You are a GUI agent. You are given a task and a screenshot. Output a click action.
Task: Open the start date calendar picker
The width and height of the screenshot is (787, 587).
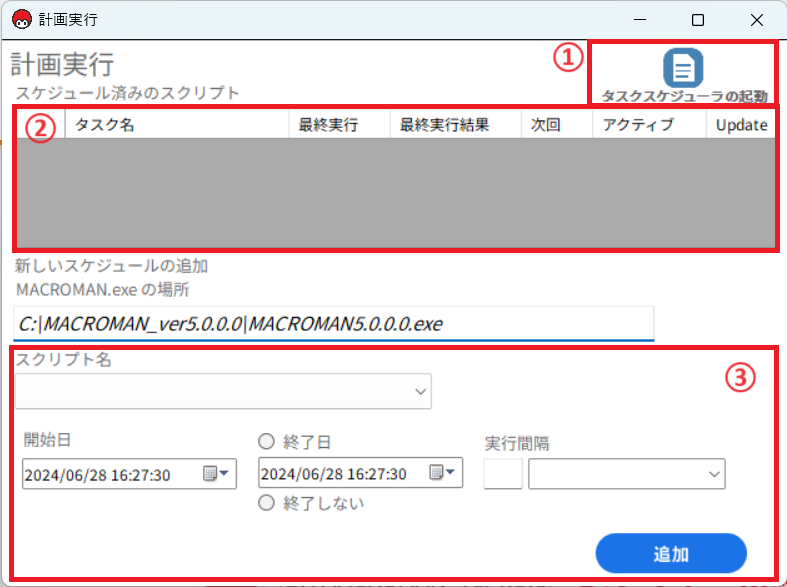216,473
